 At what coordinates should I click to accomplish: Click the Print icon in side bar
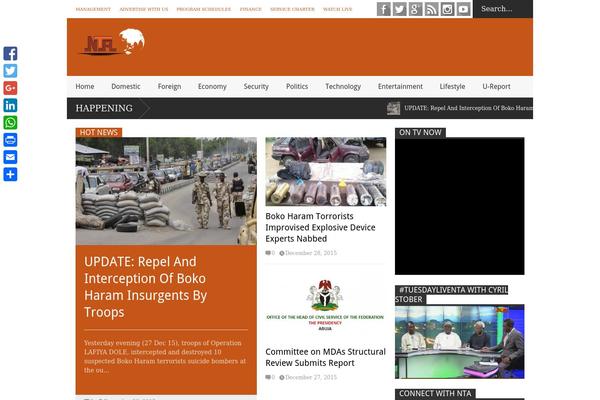tap(10, 140)
